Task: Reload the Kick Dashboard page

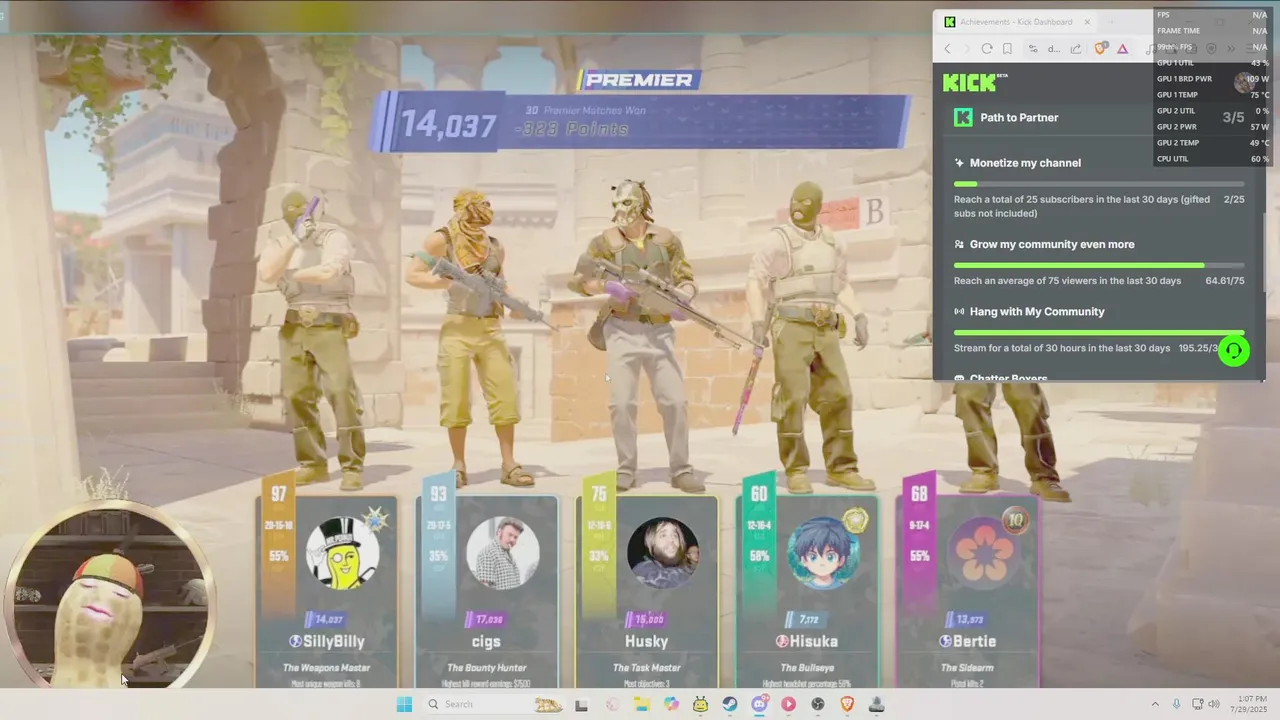Action: pyautogui.click(x=987, y=49)
